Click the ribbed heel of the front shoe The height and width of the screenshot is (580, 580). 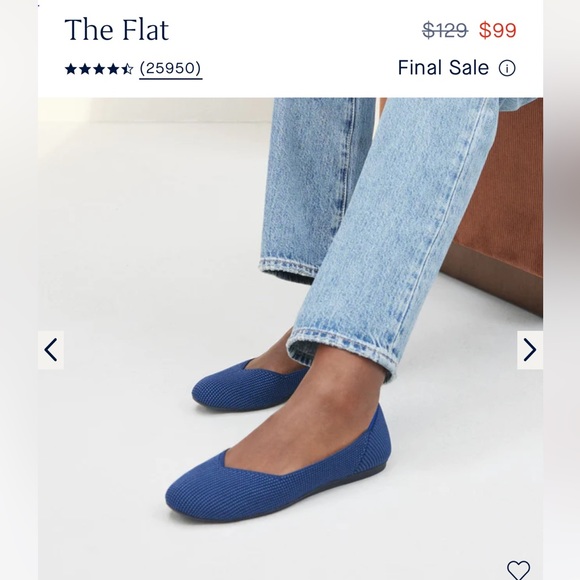click(x=374, y=451)
